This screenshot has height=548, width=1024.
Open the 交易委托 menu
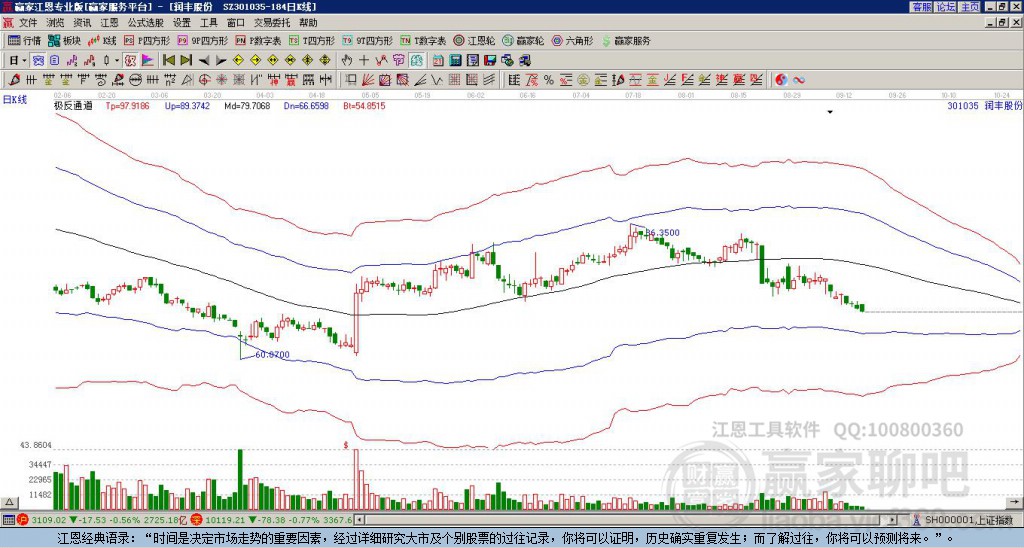coord(272,23)
